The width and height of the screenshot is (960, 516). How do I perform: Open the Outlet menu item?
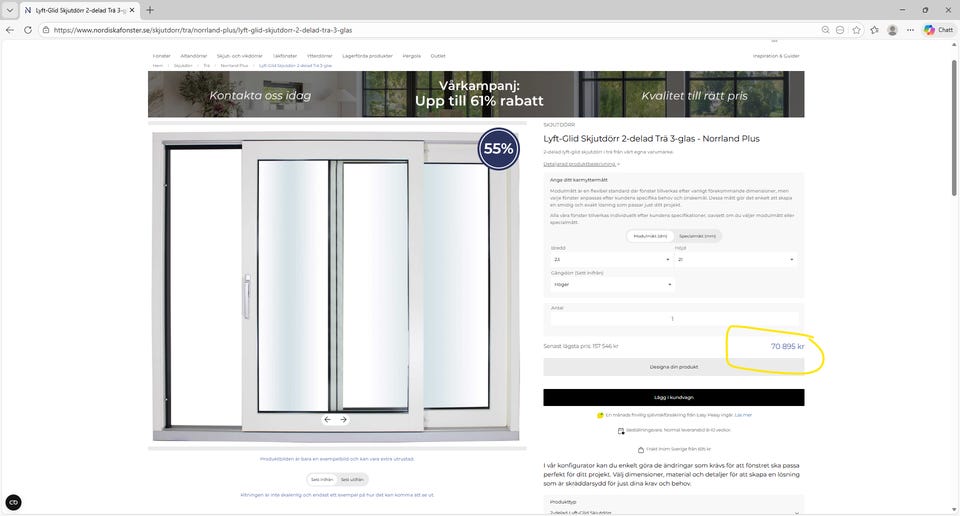point(438,56)
